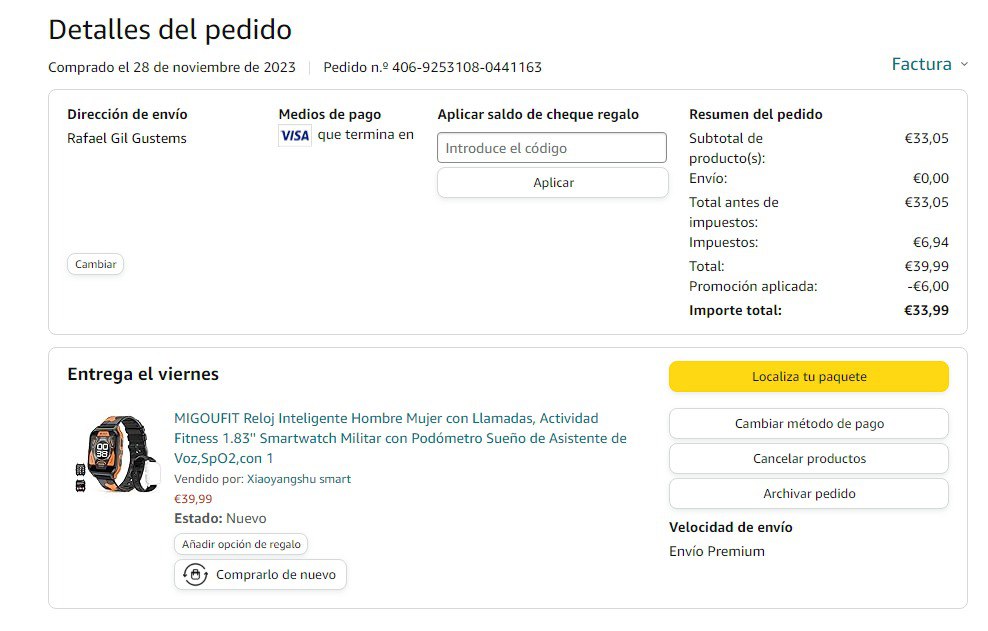The height and width of the screenshot is (631, 988).
Task: Open the smartwatch product thumbnail image
Action: click(x=116, y=456)
